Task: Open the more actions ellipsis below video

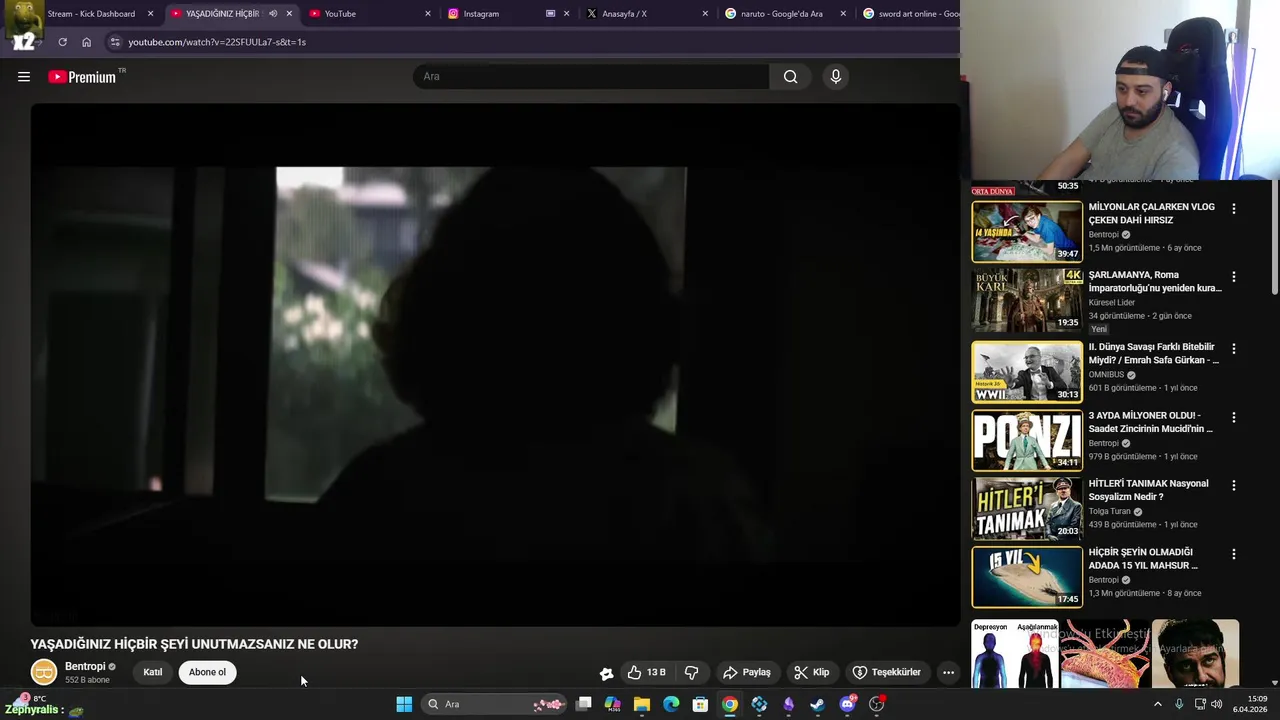Action: tap(948, 673)
